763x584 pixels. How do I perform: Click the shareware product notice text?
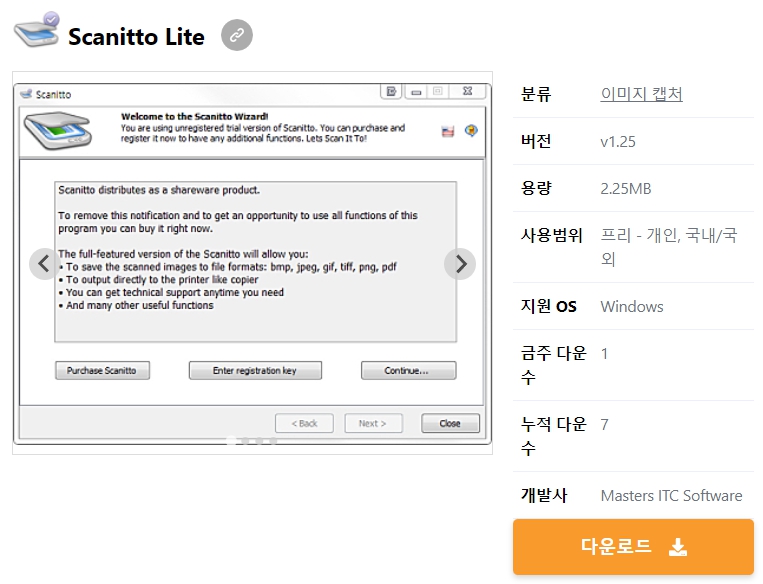159,190
